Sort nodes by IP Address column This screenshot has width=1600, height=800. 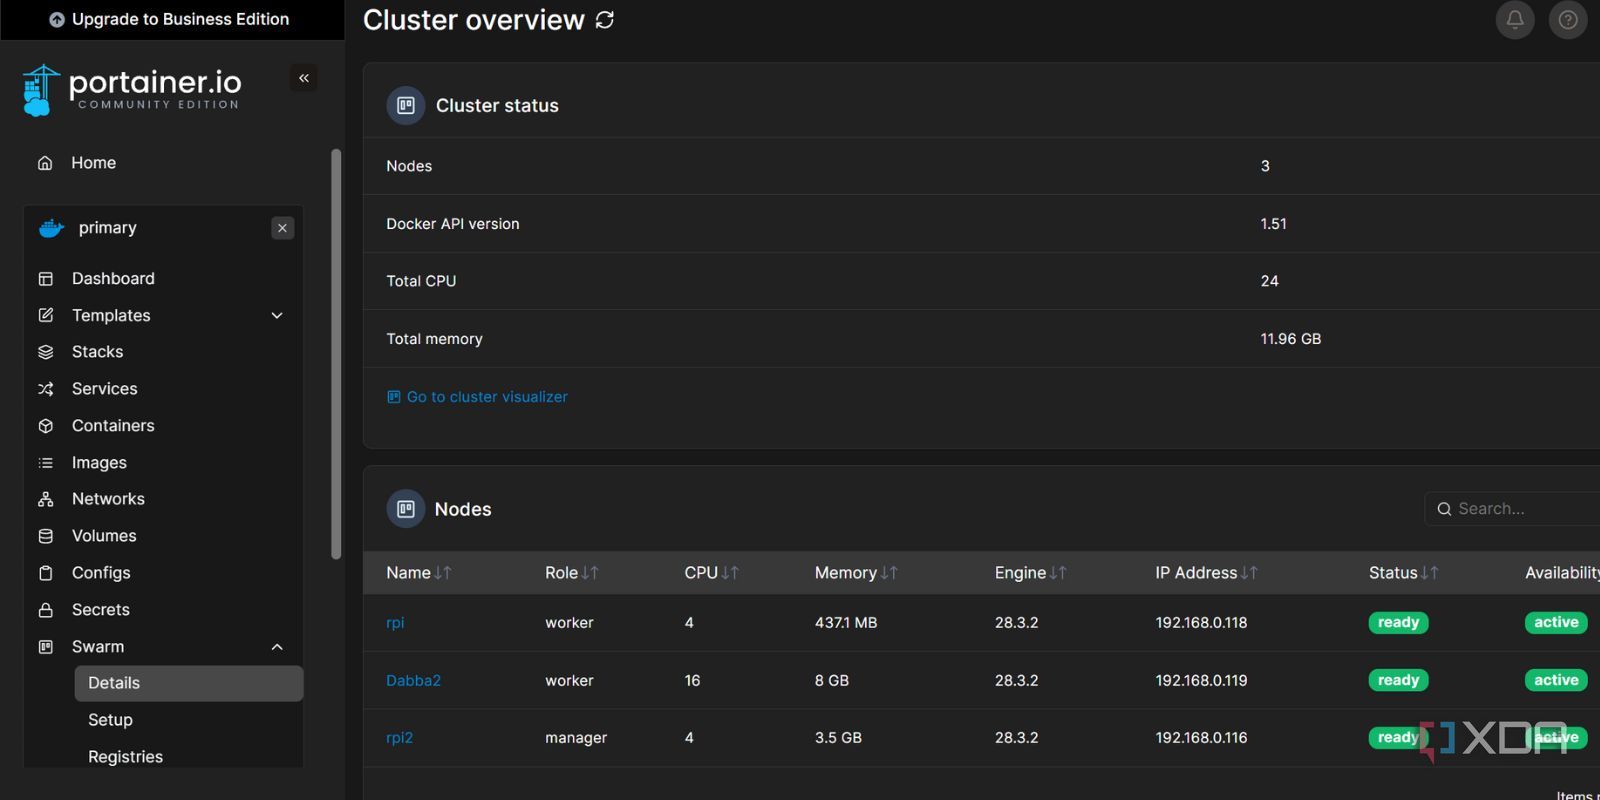click(1207, 573)
